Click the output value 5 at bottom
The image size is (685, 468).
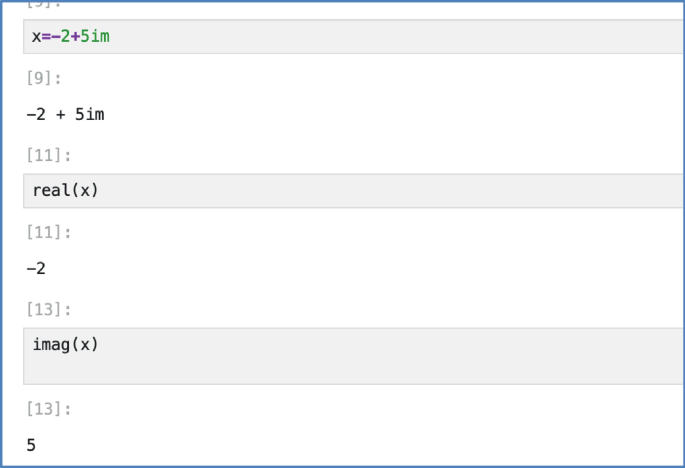(31, 444)
